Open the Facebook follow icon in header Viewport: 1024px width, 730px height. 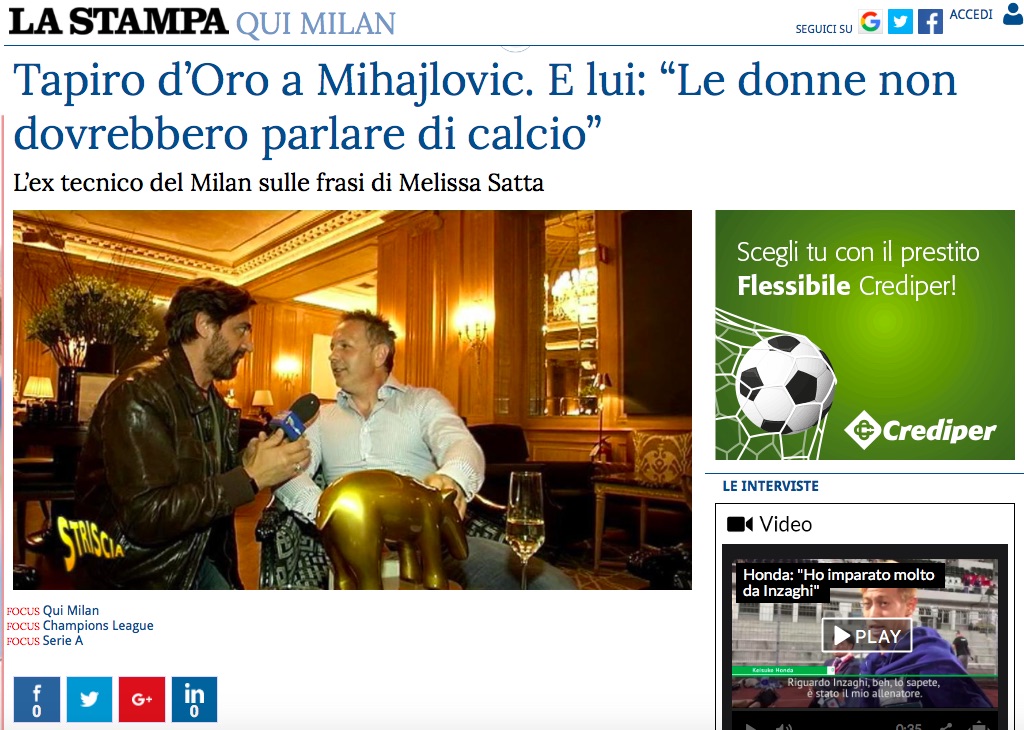coord(930,22)
